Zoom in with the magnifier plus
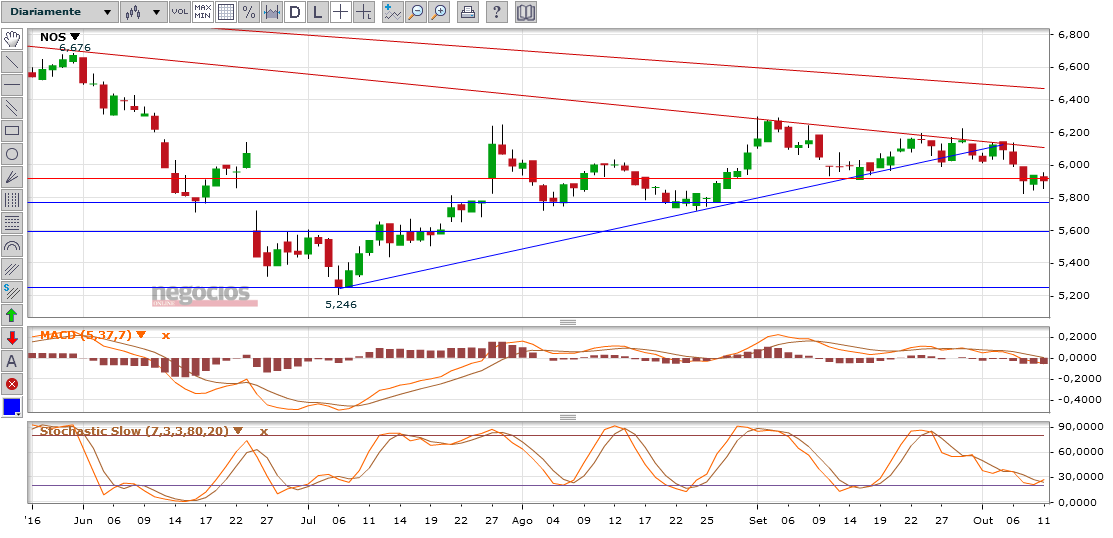Image resolution: width=1113 pixels, height=538 pixels. [x=439, y=11]
